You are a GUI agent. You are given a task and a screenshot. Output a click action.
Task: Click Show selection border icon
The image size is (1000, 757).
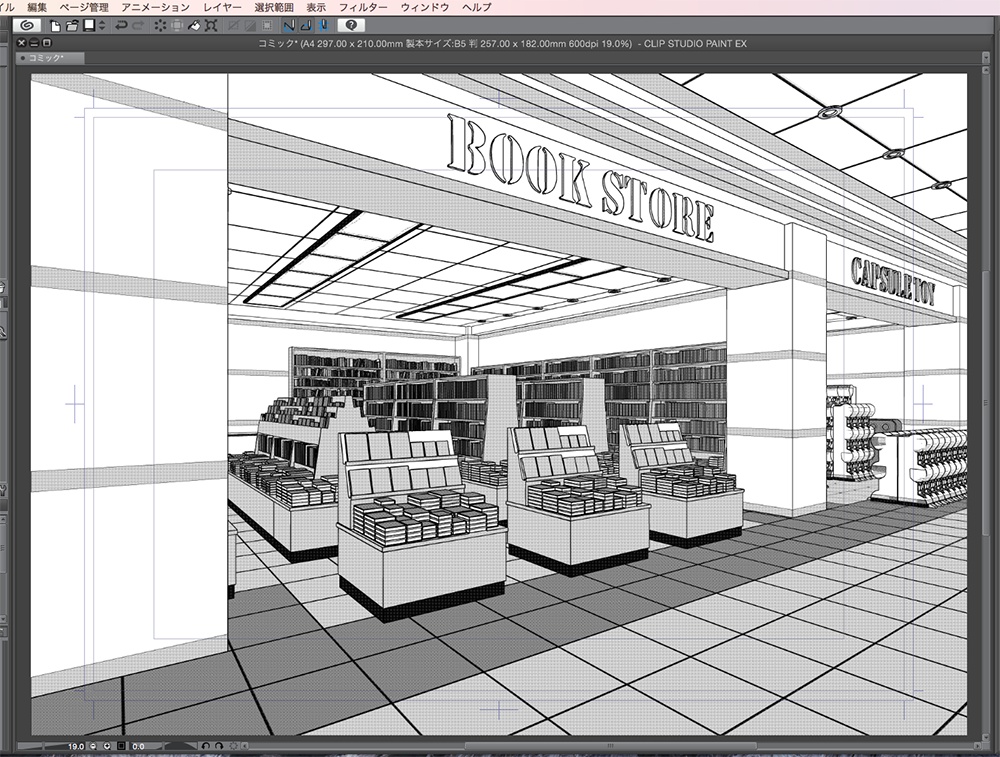tap(267, 26)
